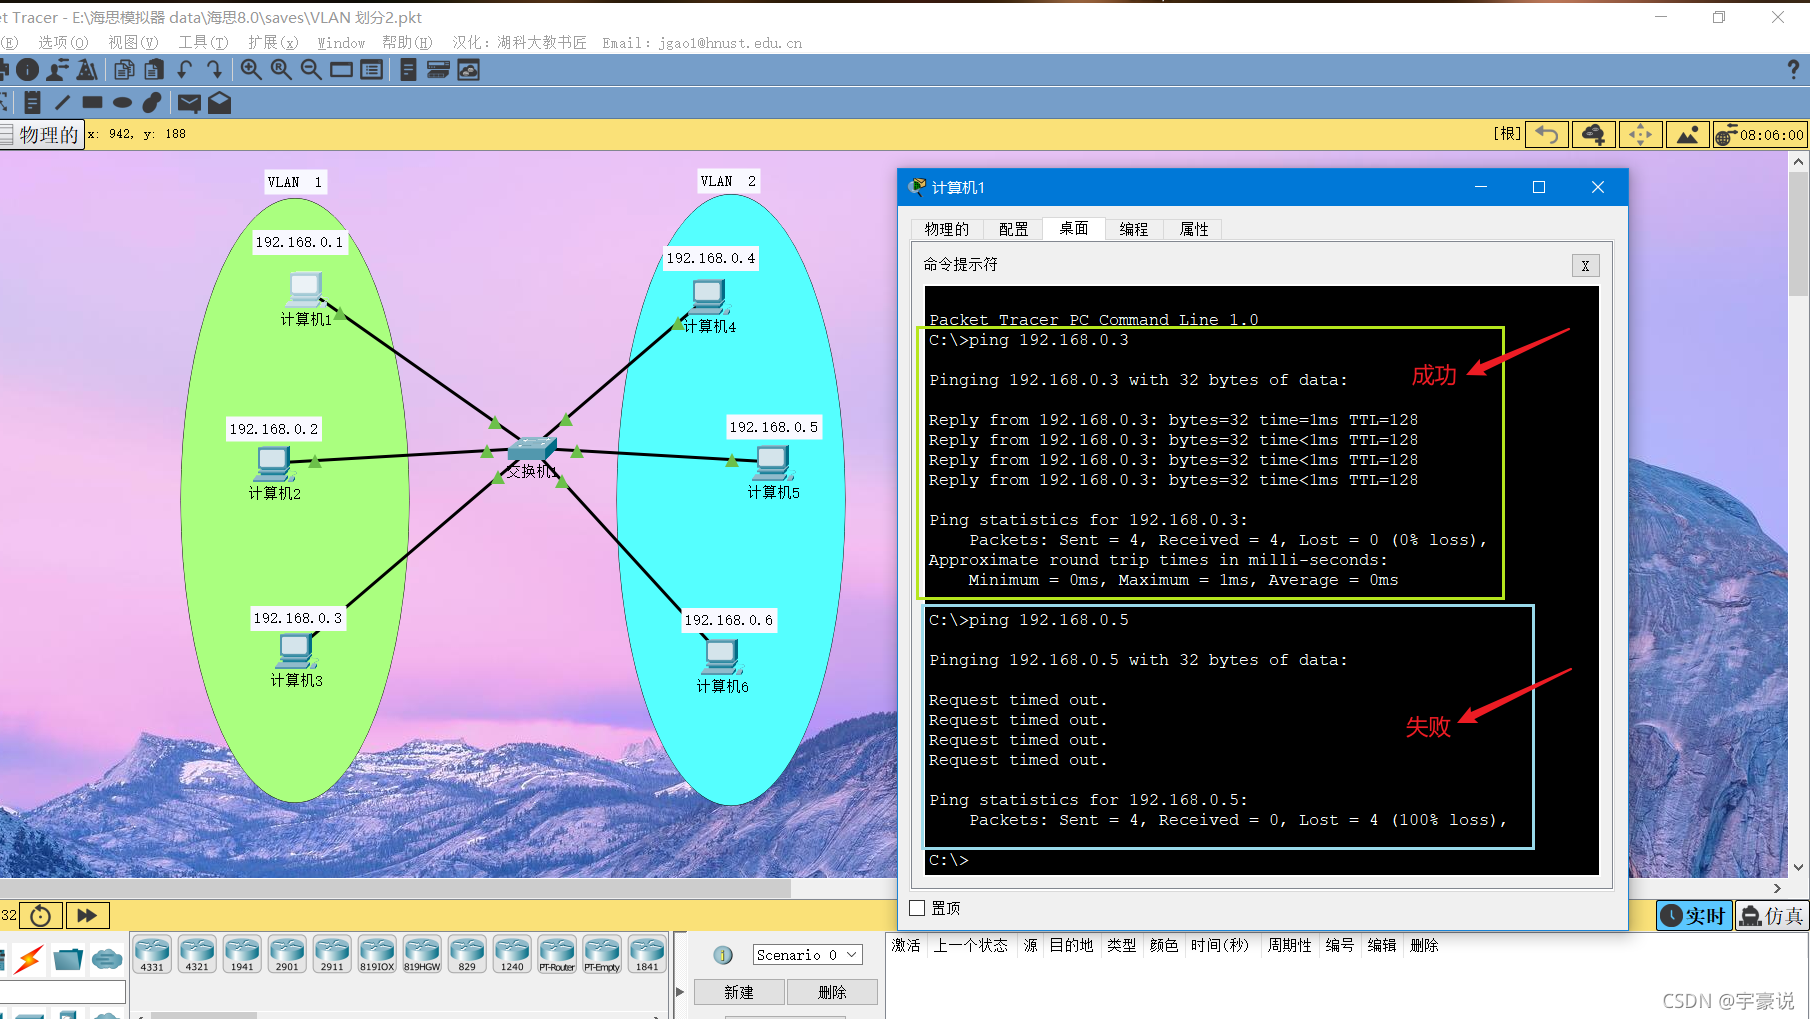Zoom in on the workspace
The image size is (1810, 1019).
point(251,70)
